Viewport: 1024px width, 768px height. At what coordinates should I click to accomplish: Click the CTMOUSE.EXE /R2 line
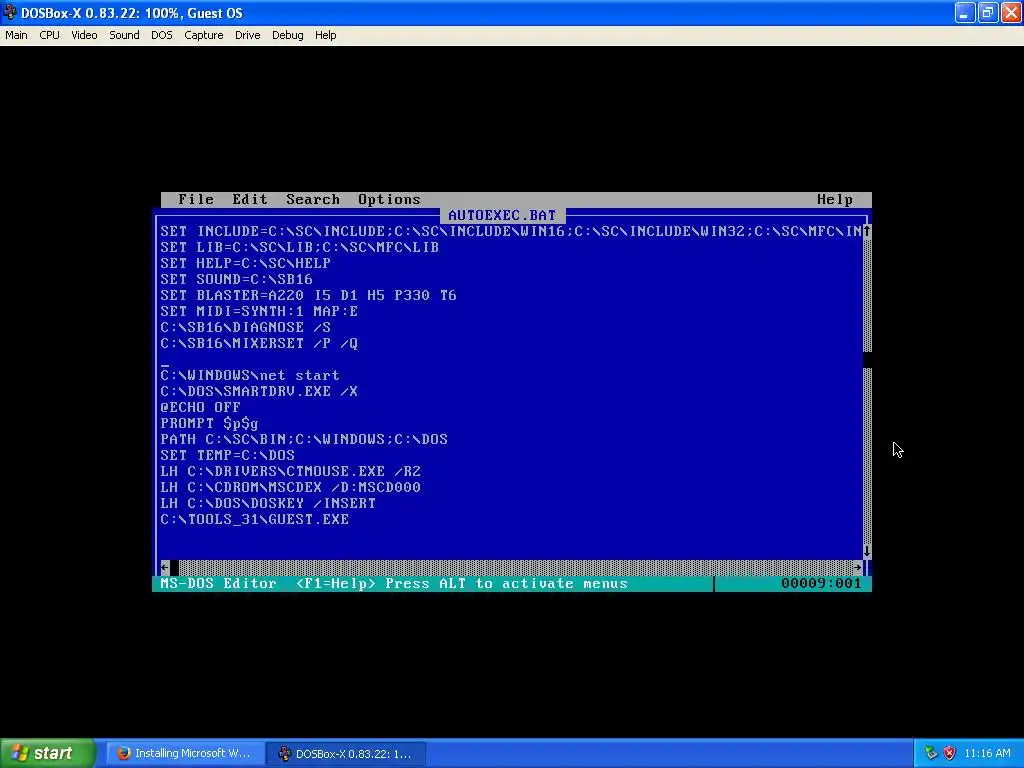tap(291, 472)
